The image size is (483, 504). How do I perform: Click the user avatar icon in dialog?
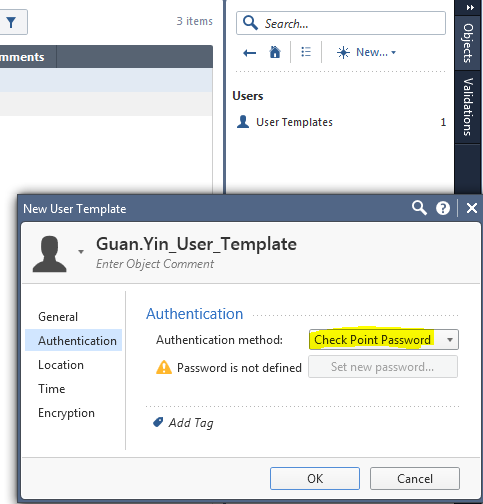point(50,254)
